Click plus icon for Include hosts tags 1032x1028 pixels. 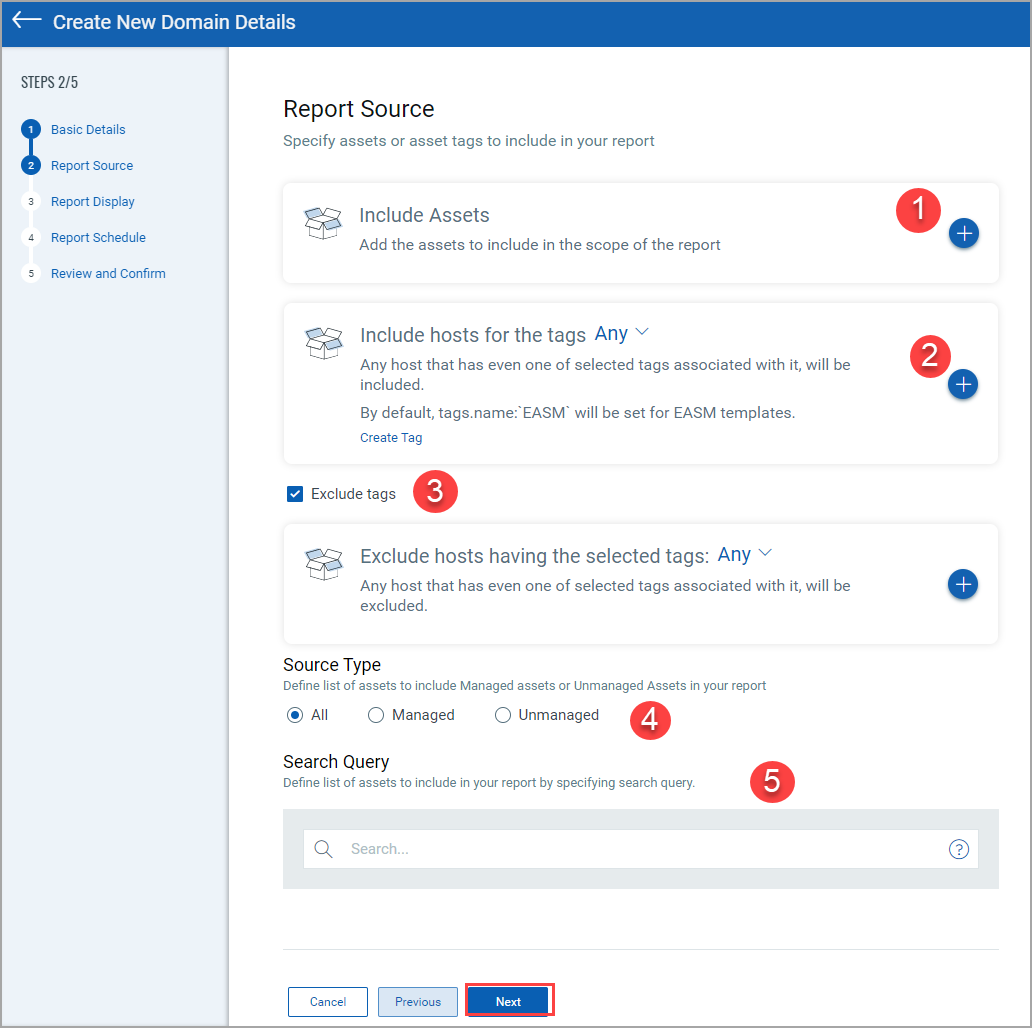click(x=963, y=384)
